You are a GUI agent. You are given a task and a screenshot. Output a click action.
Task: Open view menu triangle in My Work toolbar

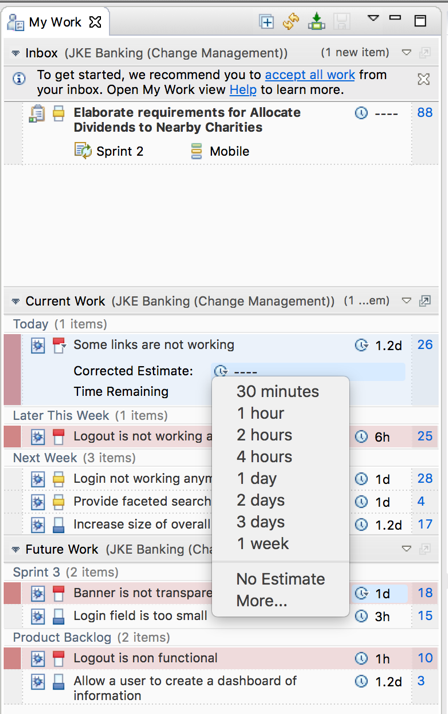(373, 18)
